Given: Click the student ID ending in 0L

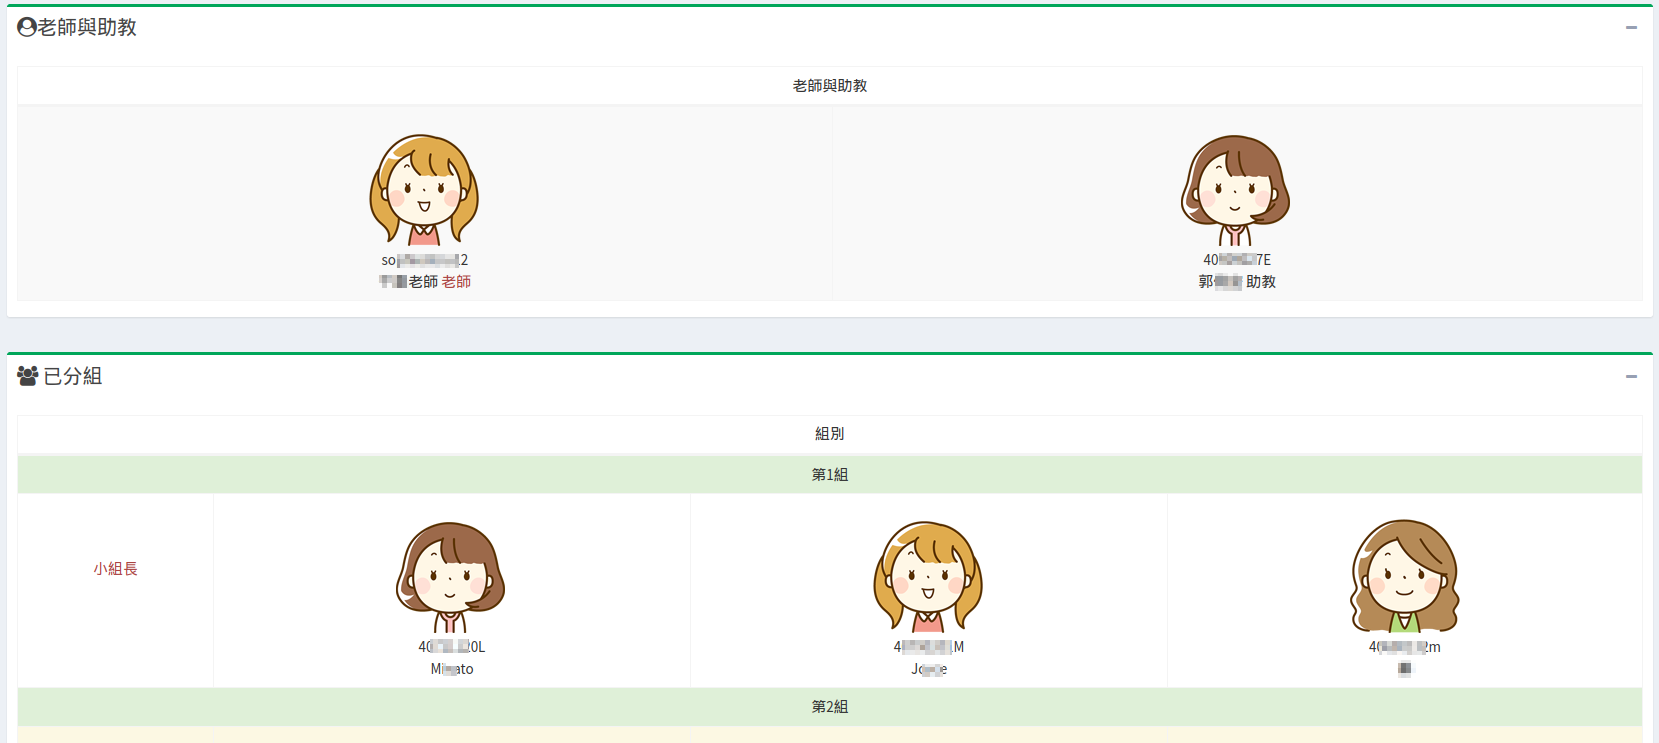Looking at the screenshot, I should (x=452, y=647).
